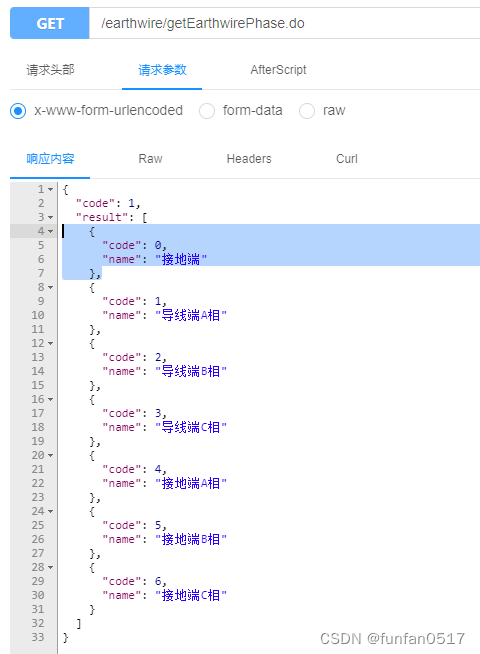This screenshot has height=654, width=480.
Task: Open the Curl tab
Action: tap(347, 159)
